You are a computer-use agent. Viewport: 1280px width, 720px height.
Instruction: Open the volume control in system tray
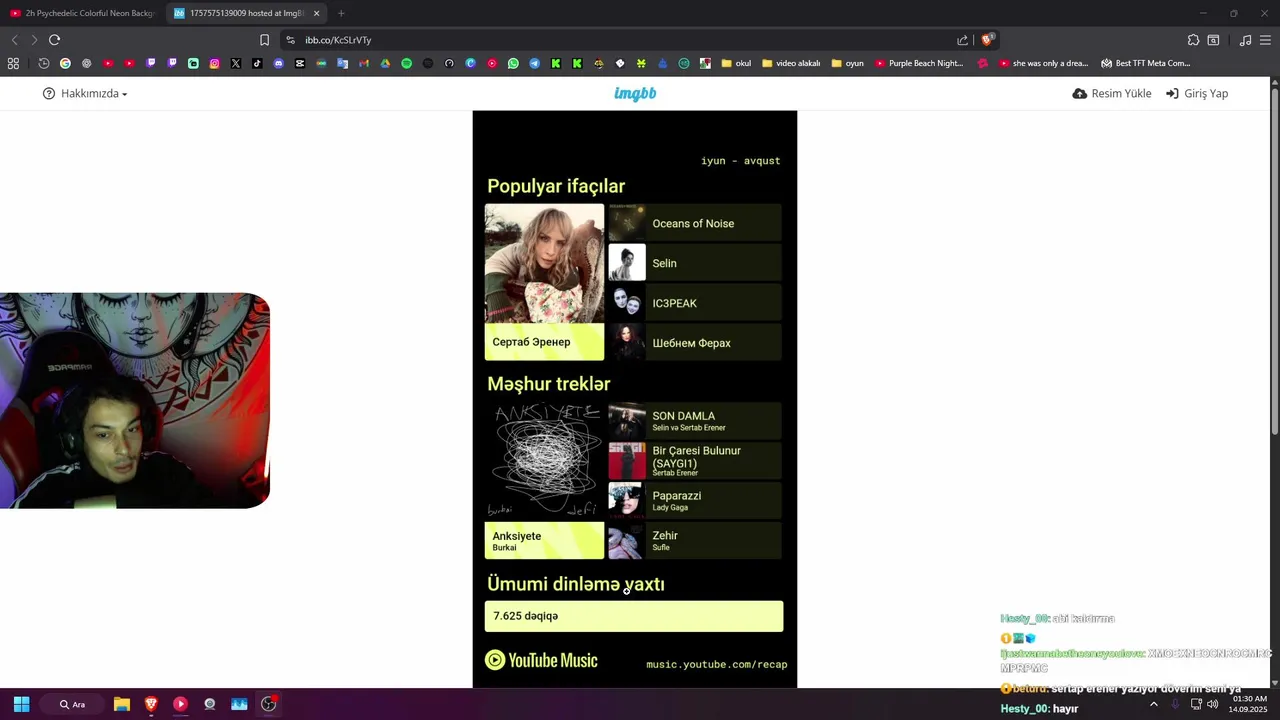[x=1212, y=704]
